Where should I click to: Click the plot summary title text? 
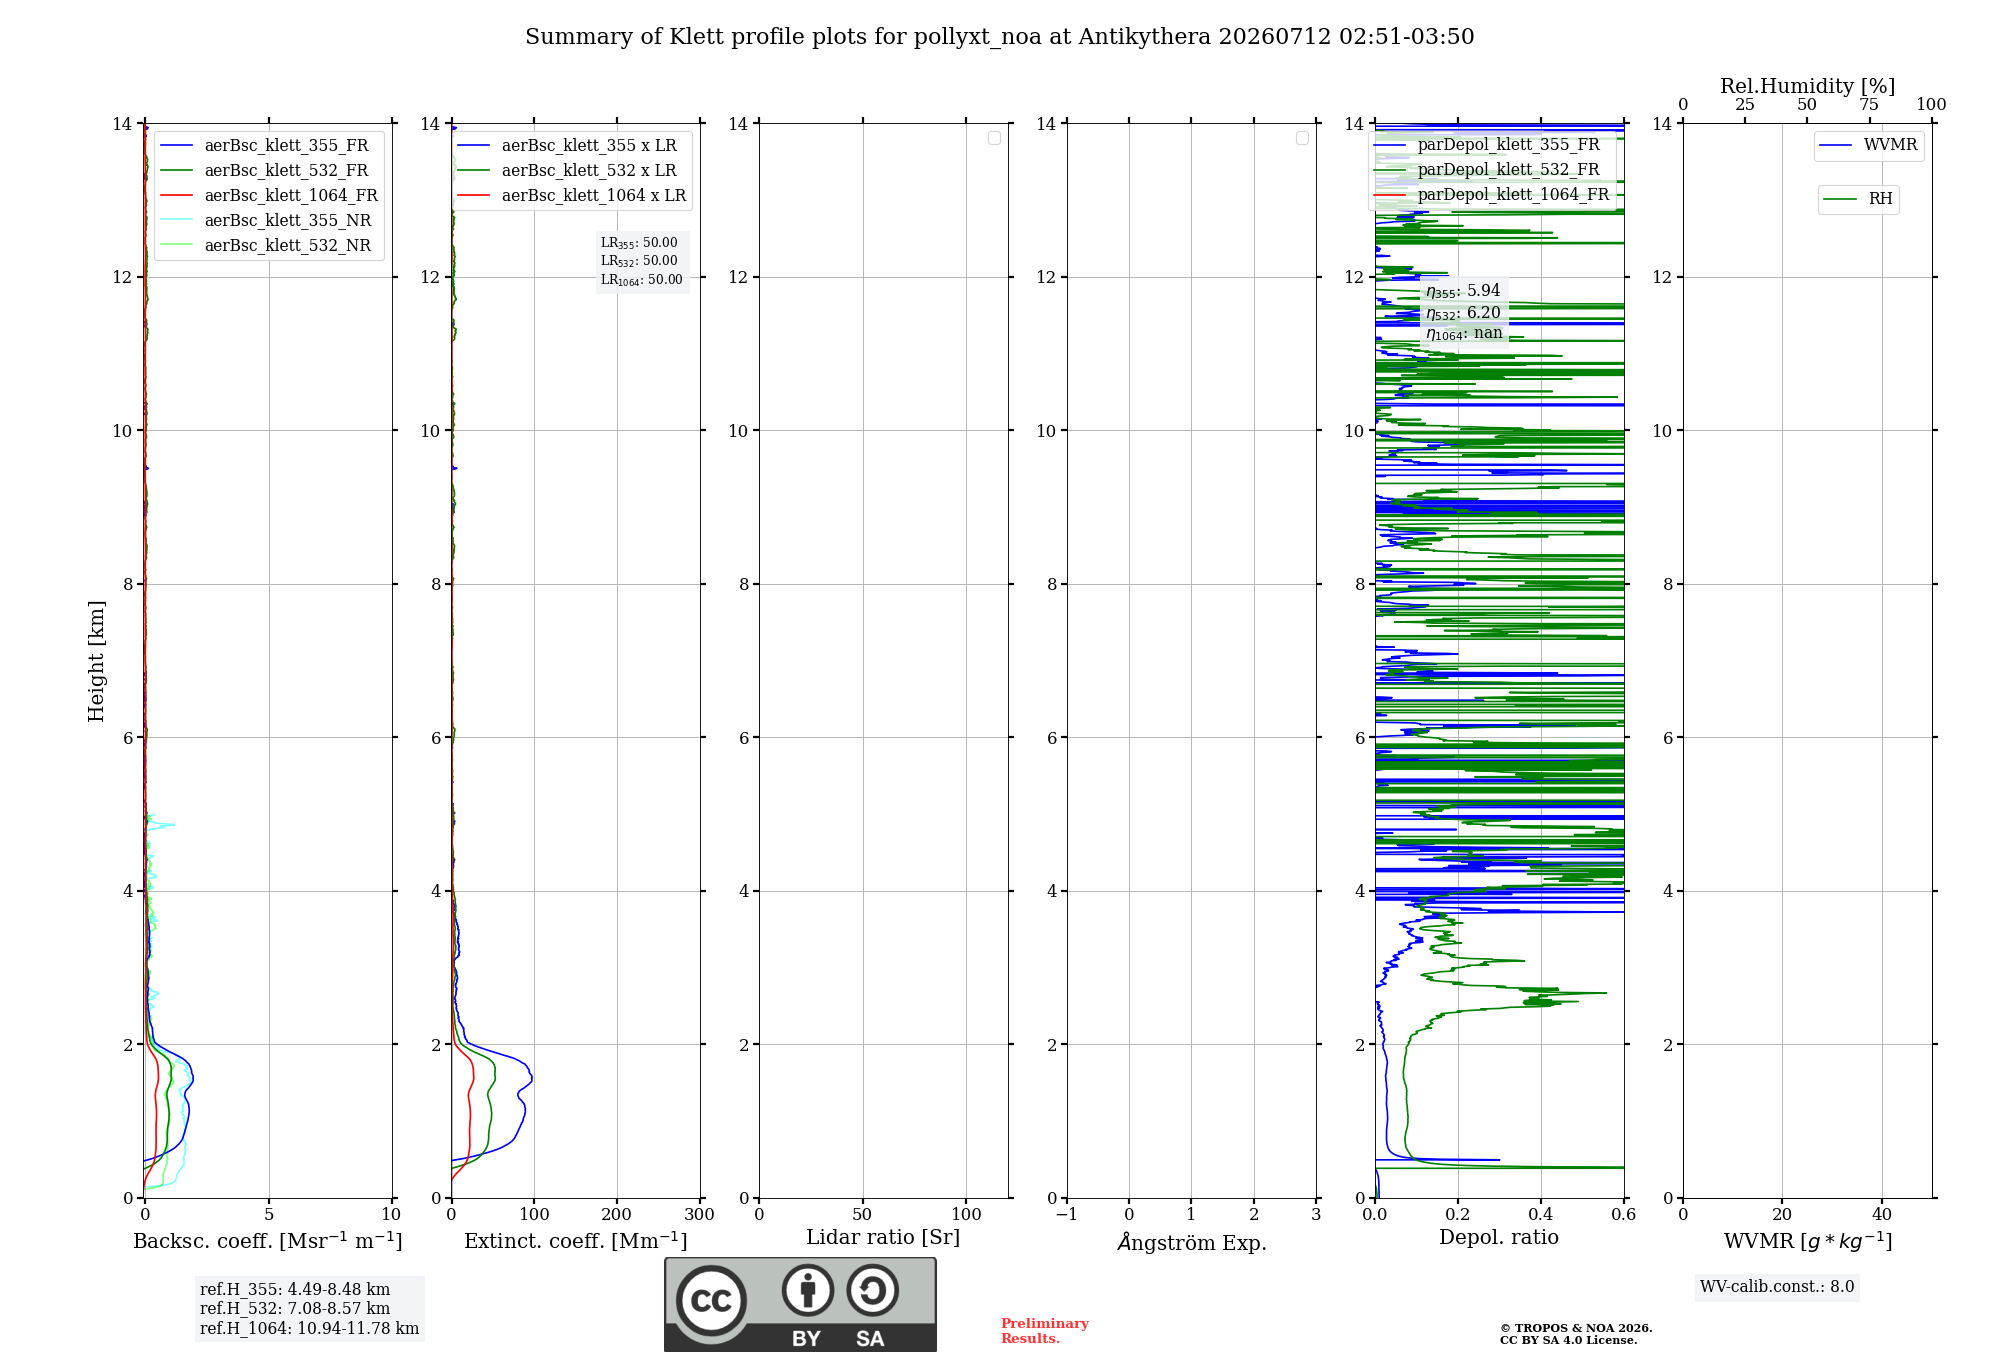pos(1000,37)
